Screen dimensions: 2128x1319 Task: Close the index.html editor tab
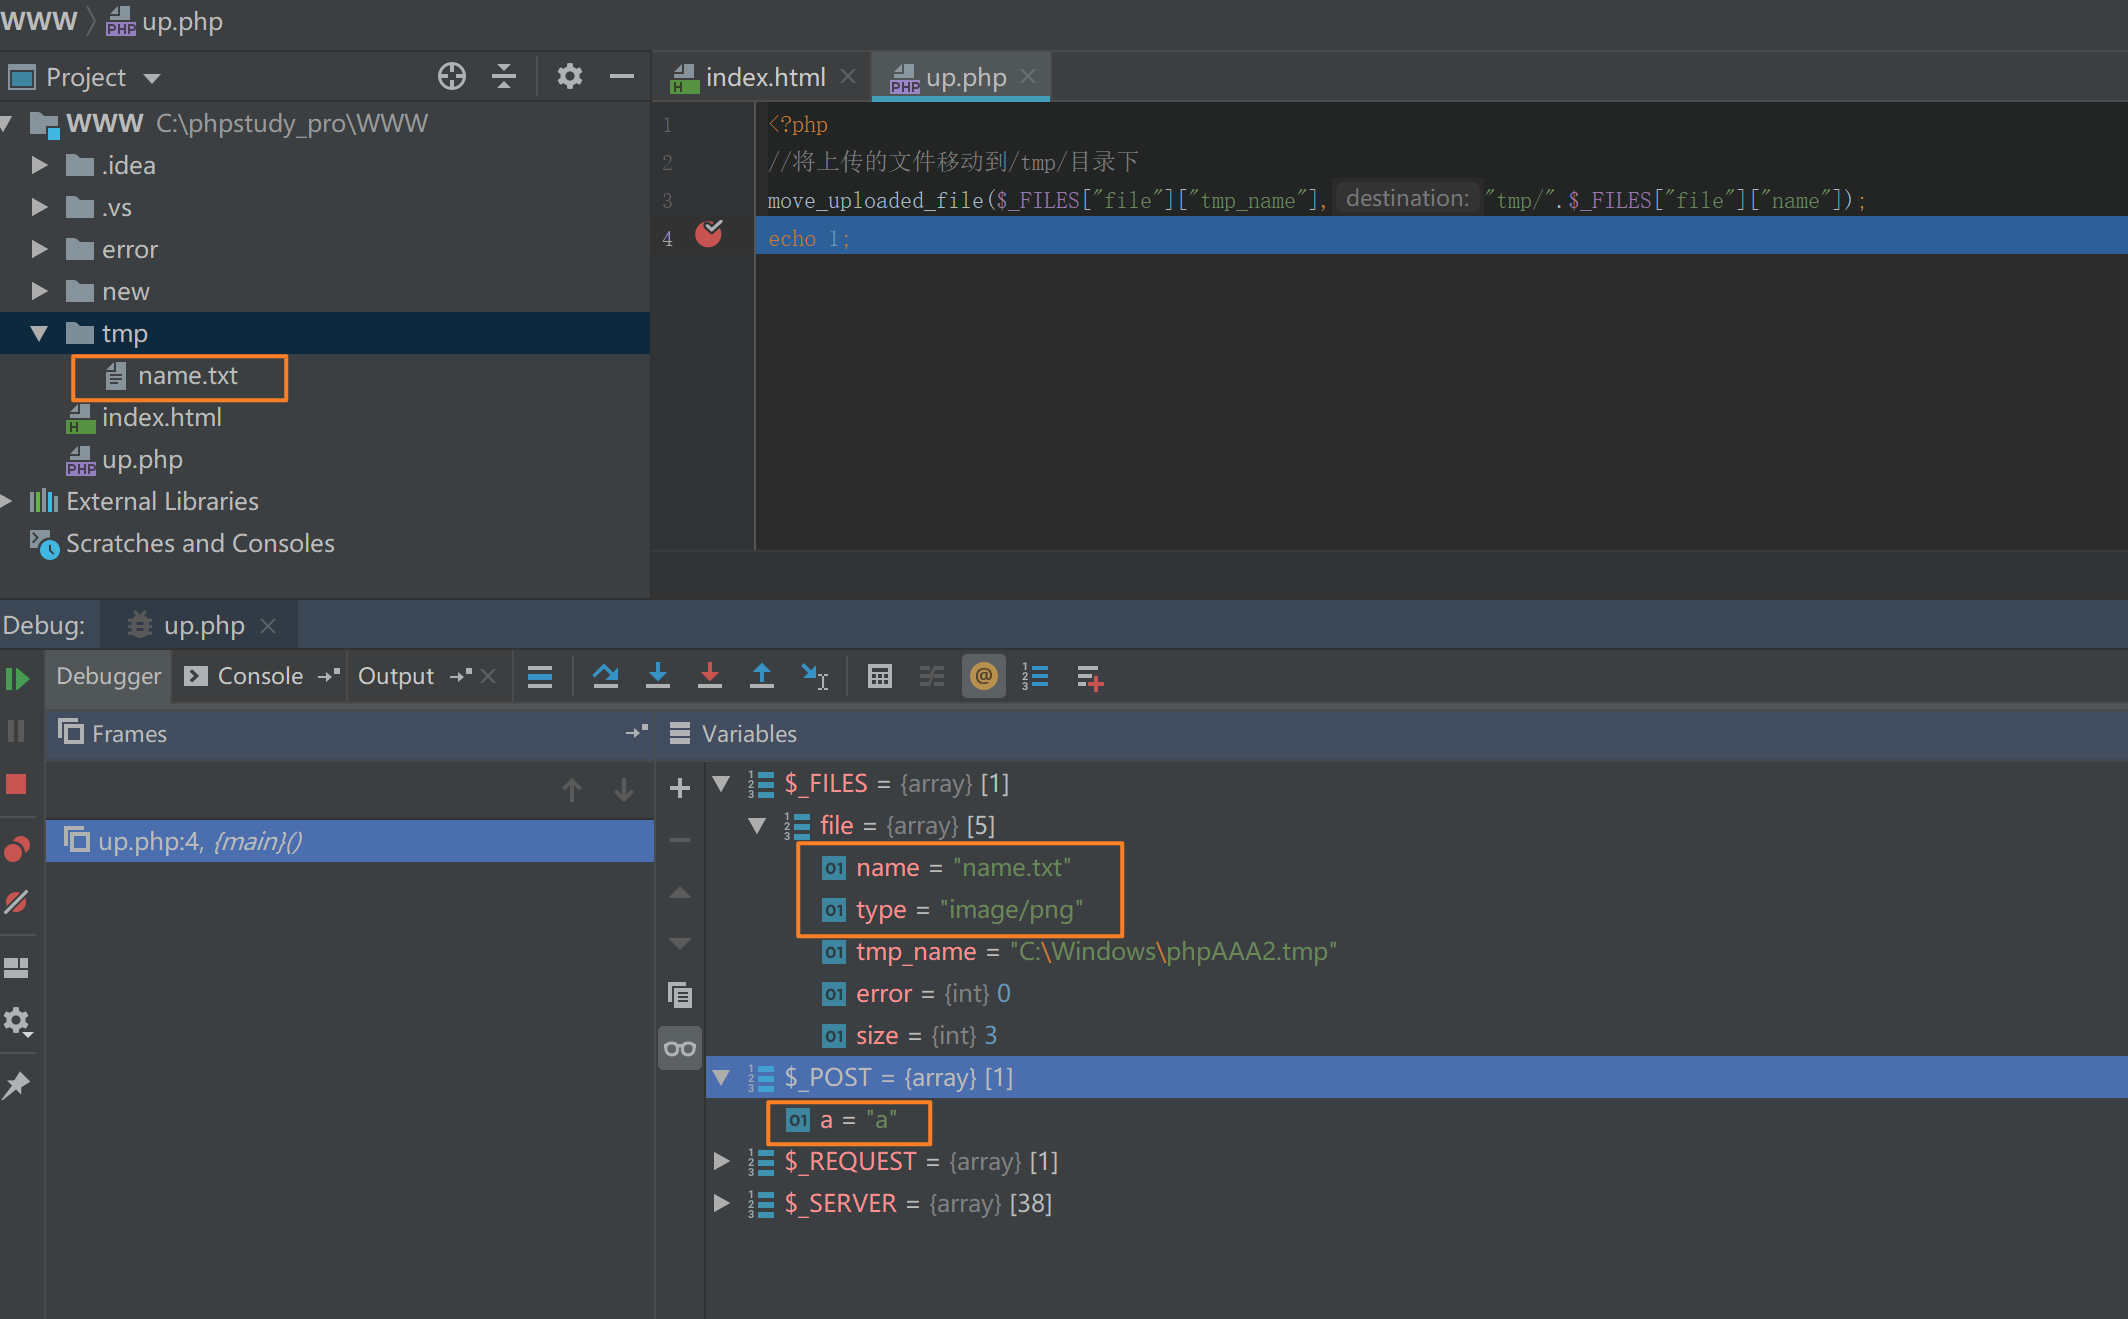point(848,76)
